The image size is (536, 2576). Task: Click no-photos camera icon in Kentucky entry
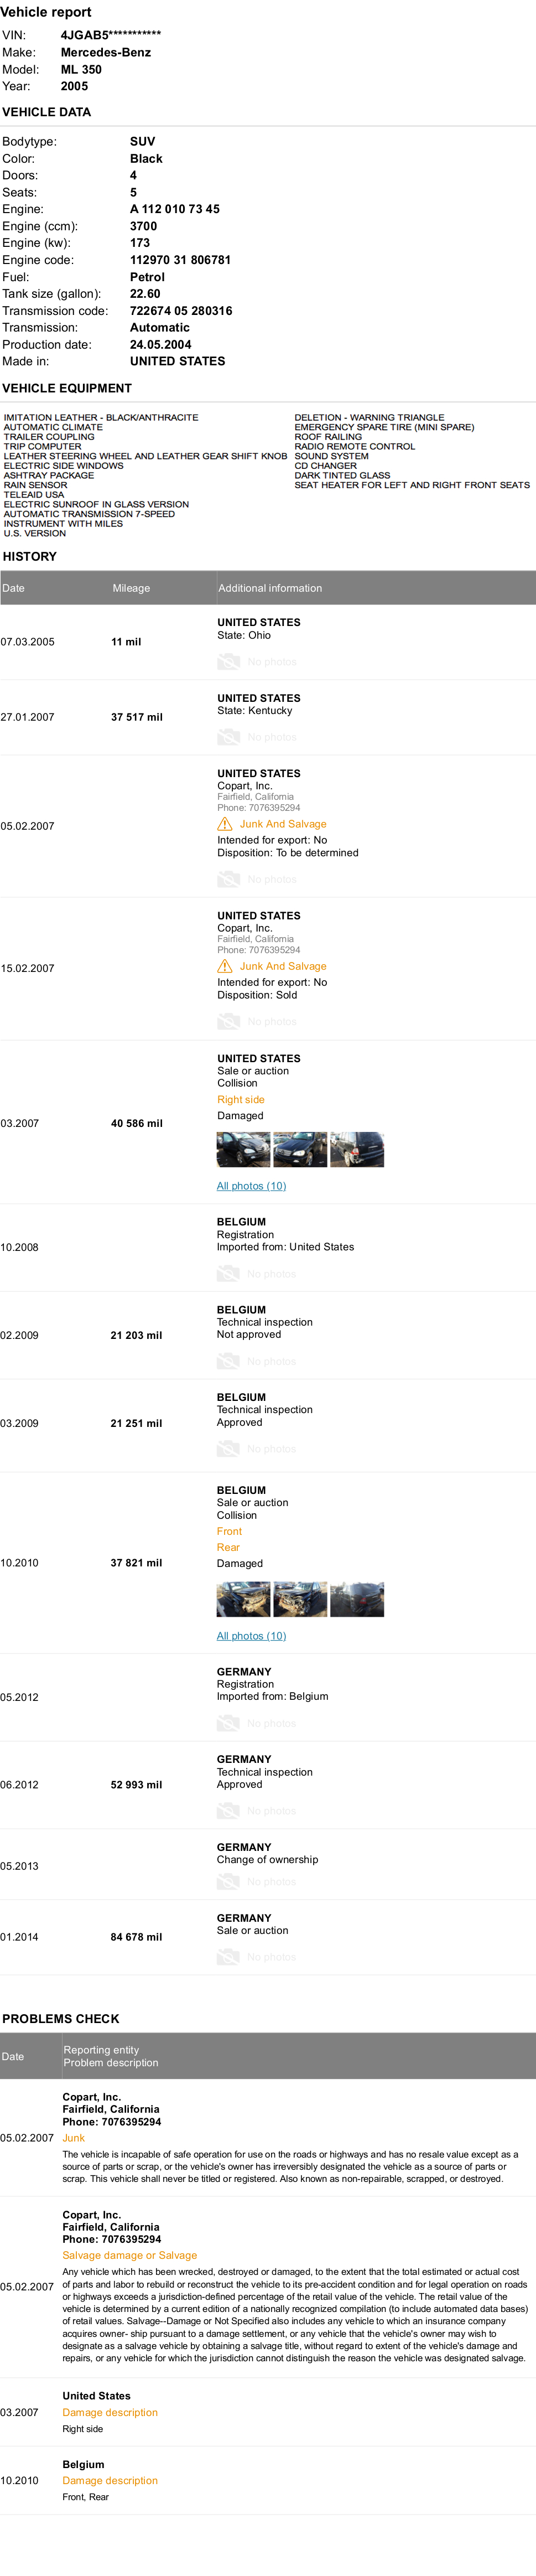(229, 737)
